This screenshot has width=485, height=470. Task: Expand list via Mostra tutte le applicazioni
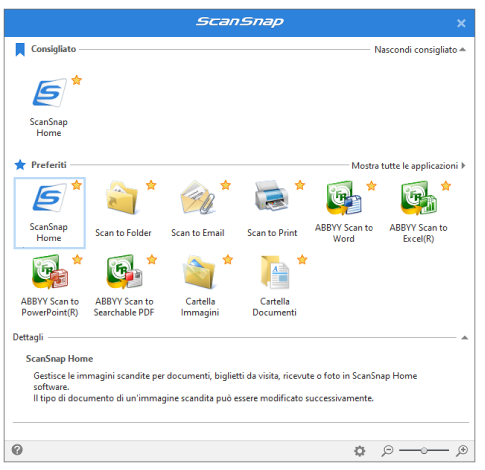(409, 166)
